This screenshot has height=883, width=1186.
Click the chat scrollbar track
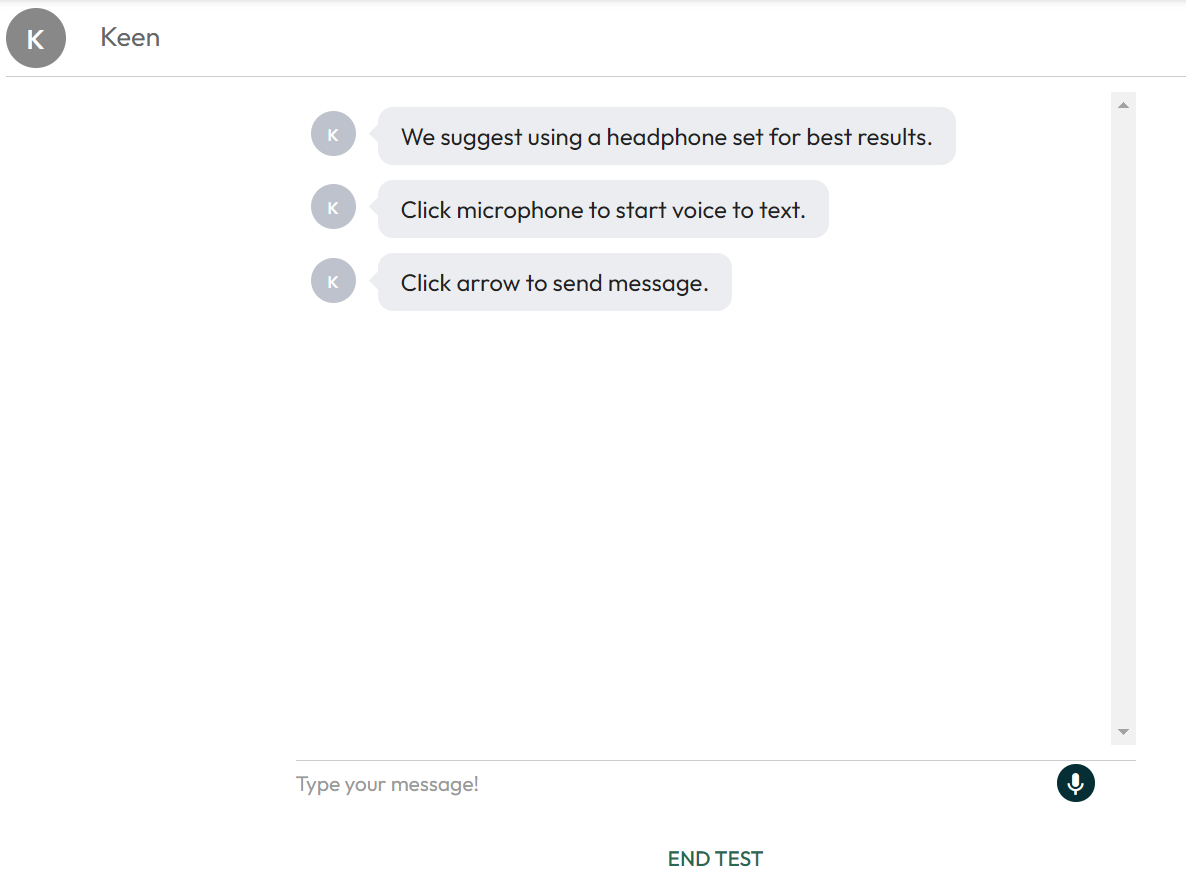click(1123, 418)
